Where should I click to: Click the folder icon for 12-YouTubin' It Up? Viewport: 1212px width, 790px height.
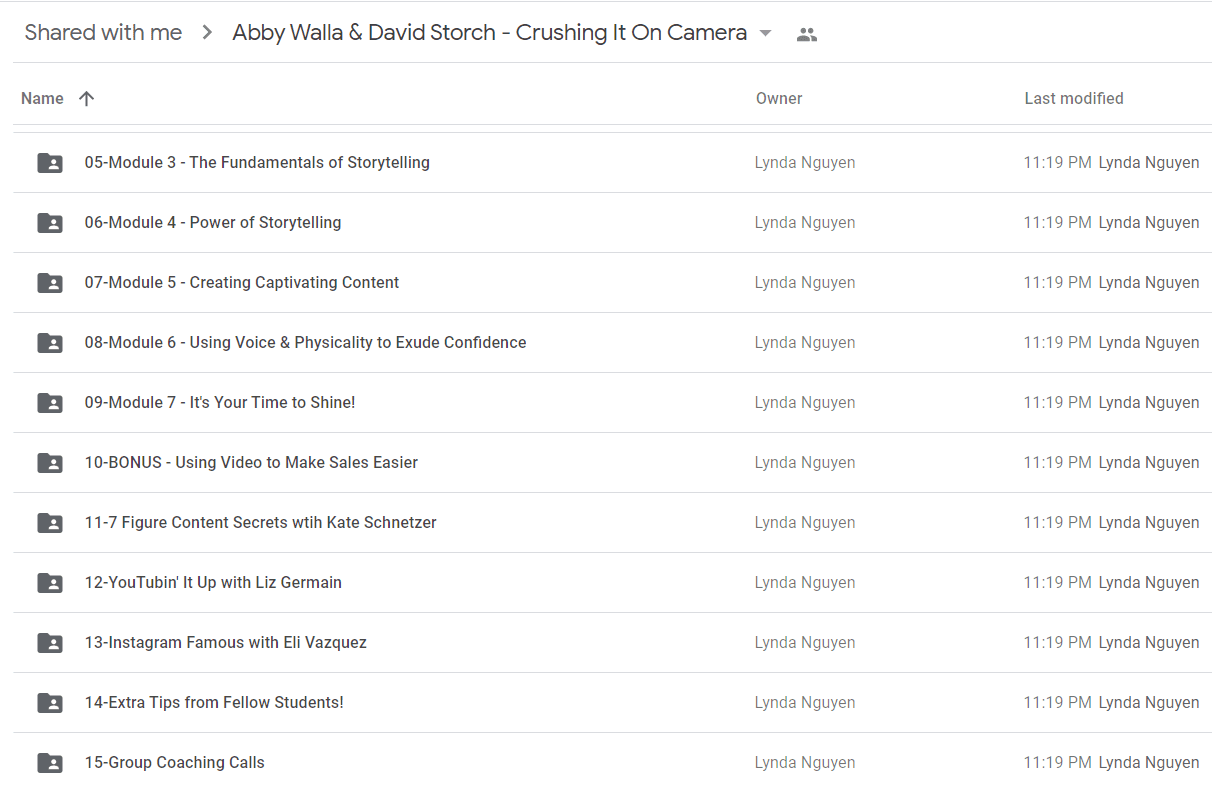(50, 583)
